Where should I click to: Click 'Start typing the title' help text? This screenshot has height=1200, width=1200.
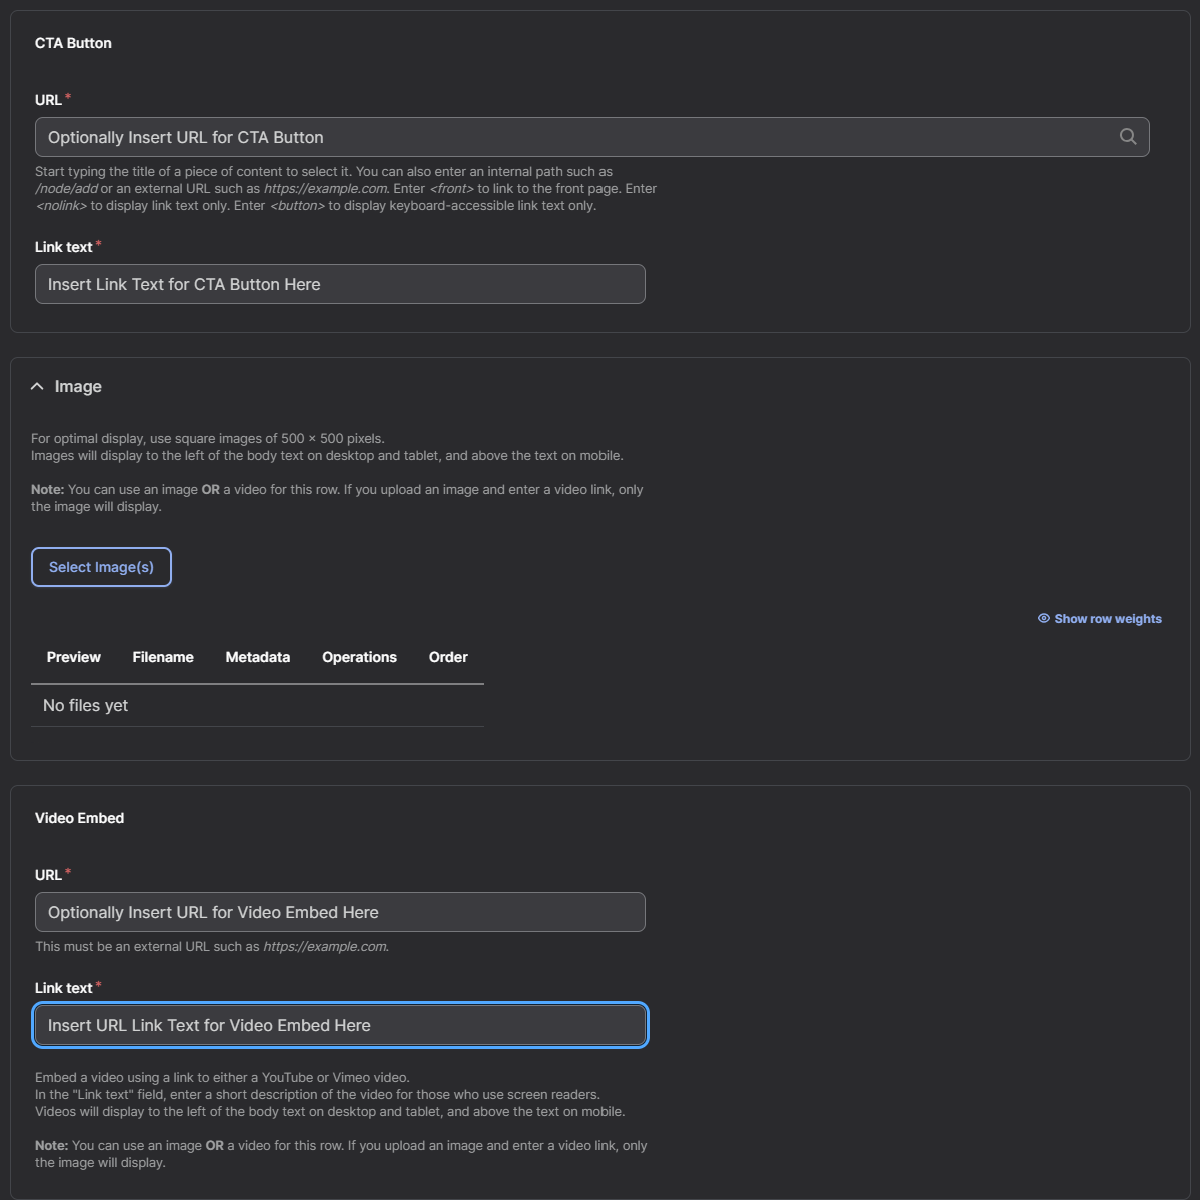click(346, 188)
